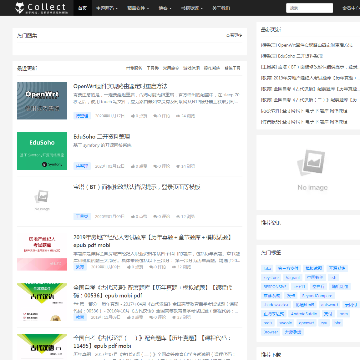Click the comment icon in BT article row
Viewport: 360px width, 360px height.
(155, 216)
